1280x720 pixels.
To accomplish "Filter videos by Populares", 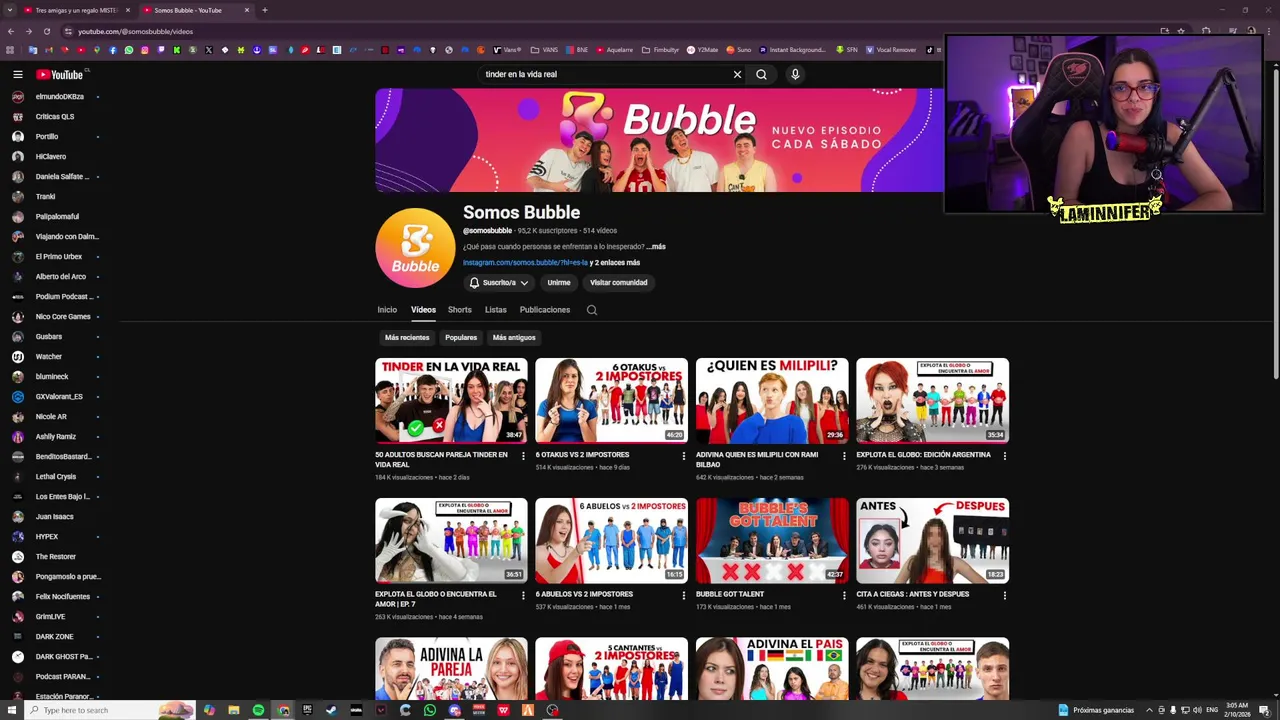I will click(x=461, y=338).
